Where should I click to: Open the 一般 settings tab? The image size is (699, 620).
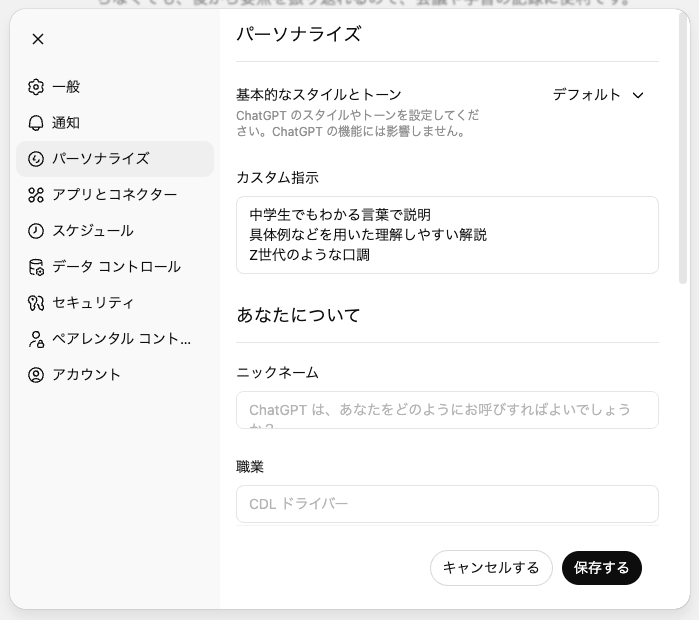coord(66,87)
